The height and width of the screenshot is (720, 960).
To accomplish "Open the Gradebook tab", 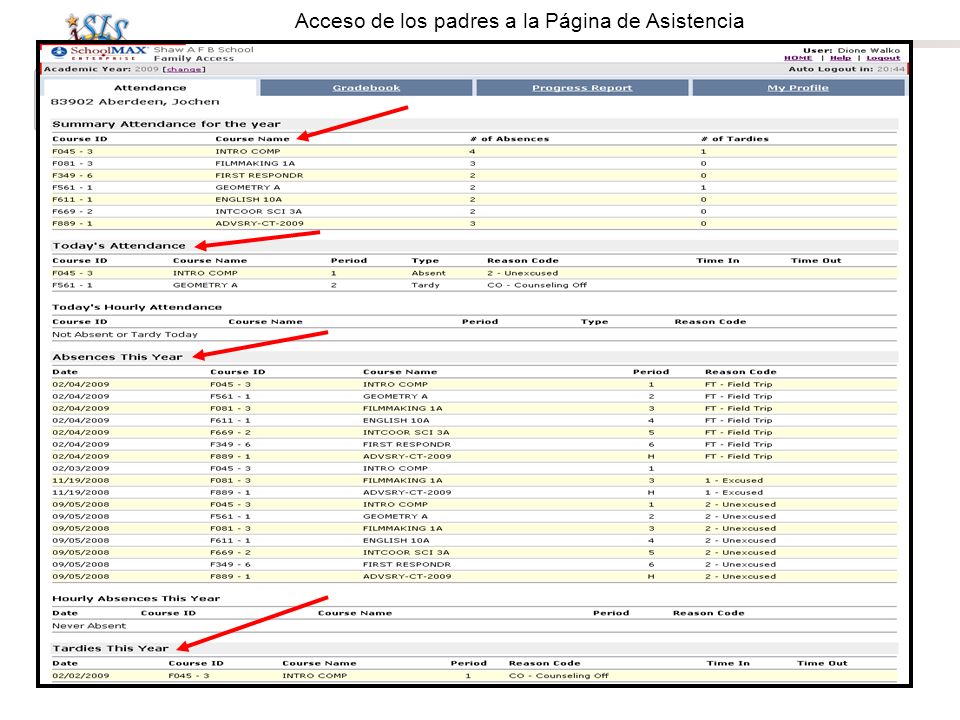I will pos(366,88).
